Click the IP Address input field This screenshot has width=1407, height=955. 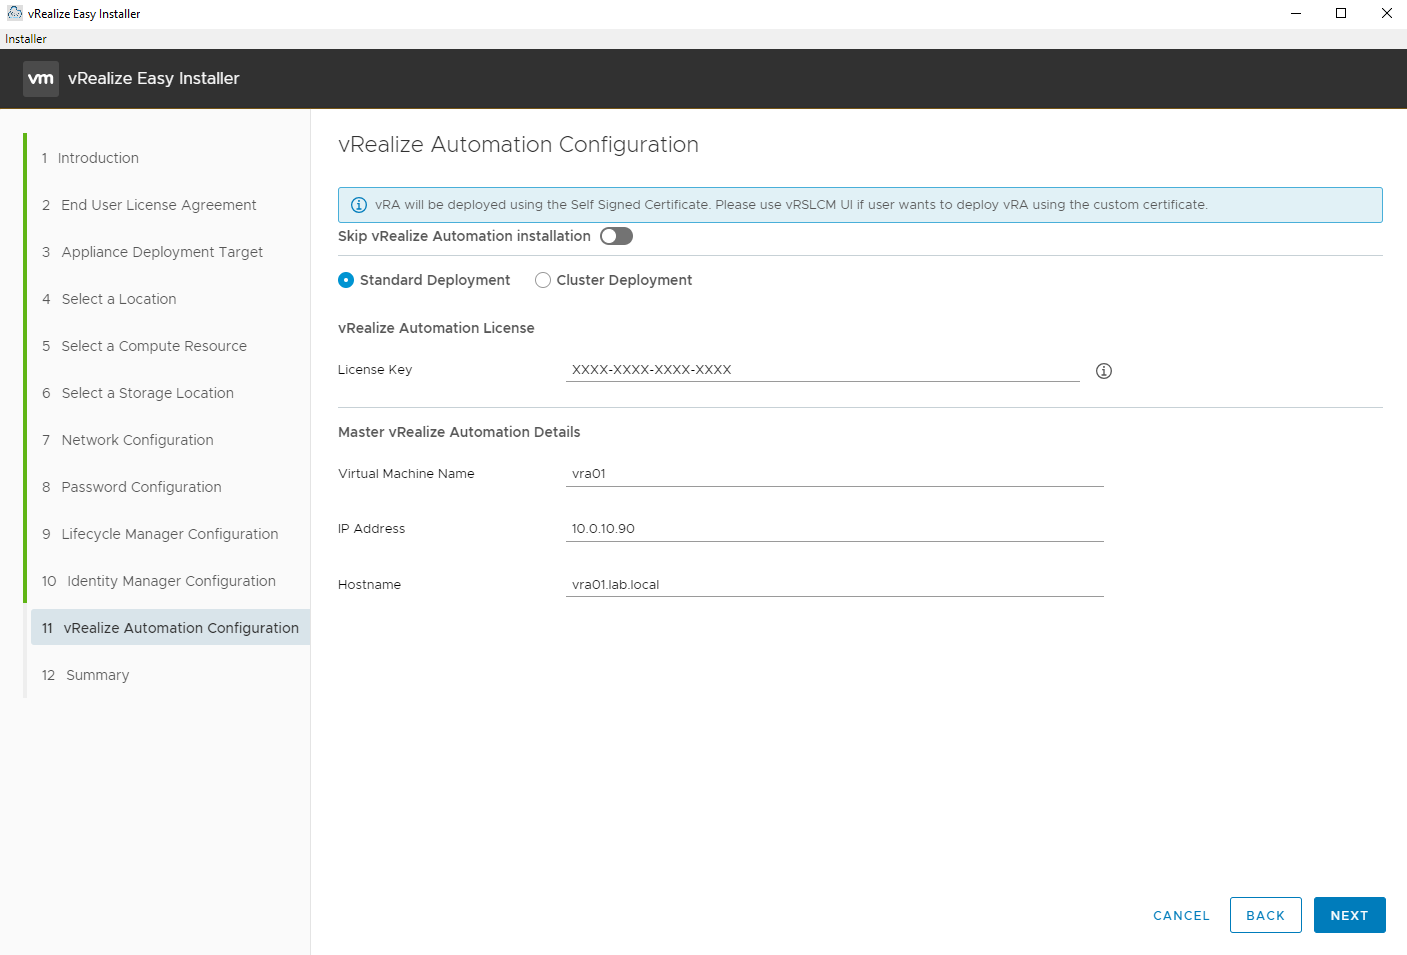(834, 529)
